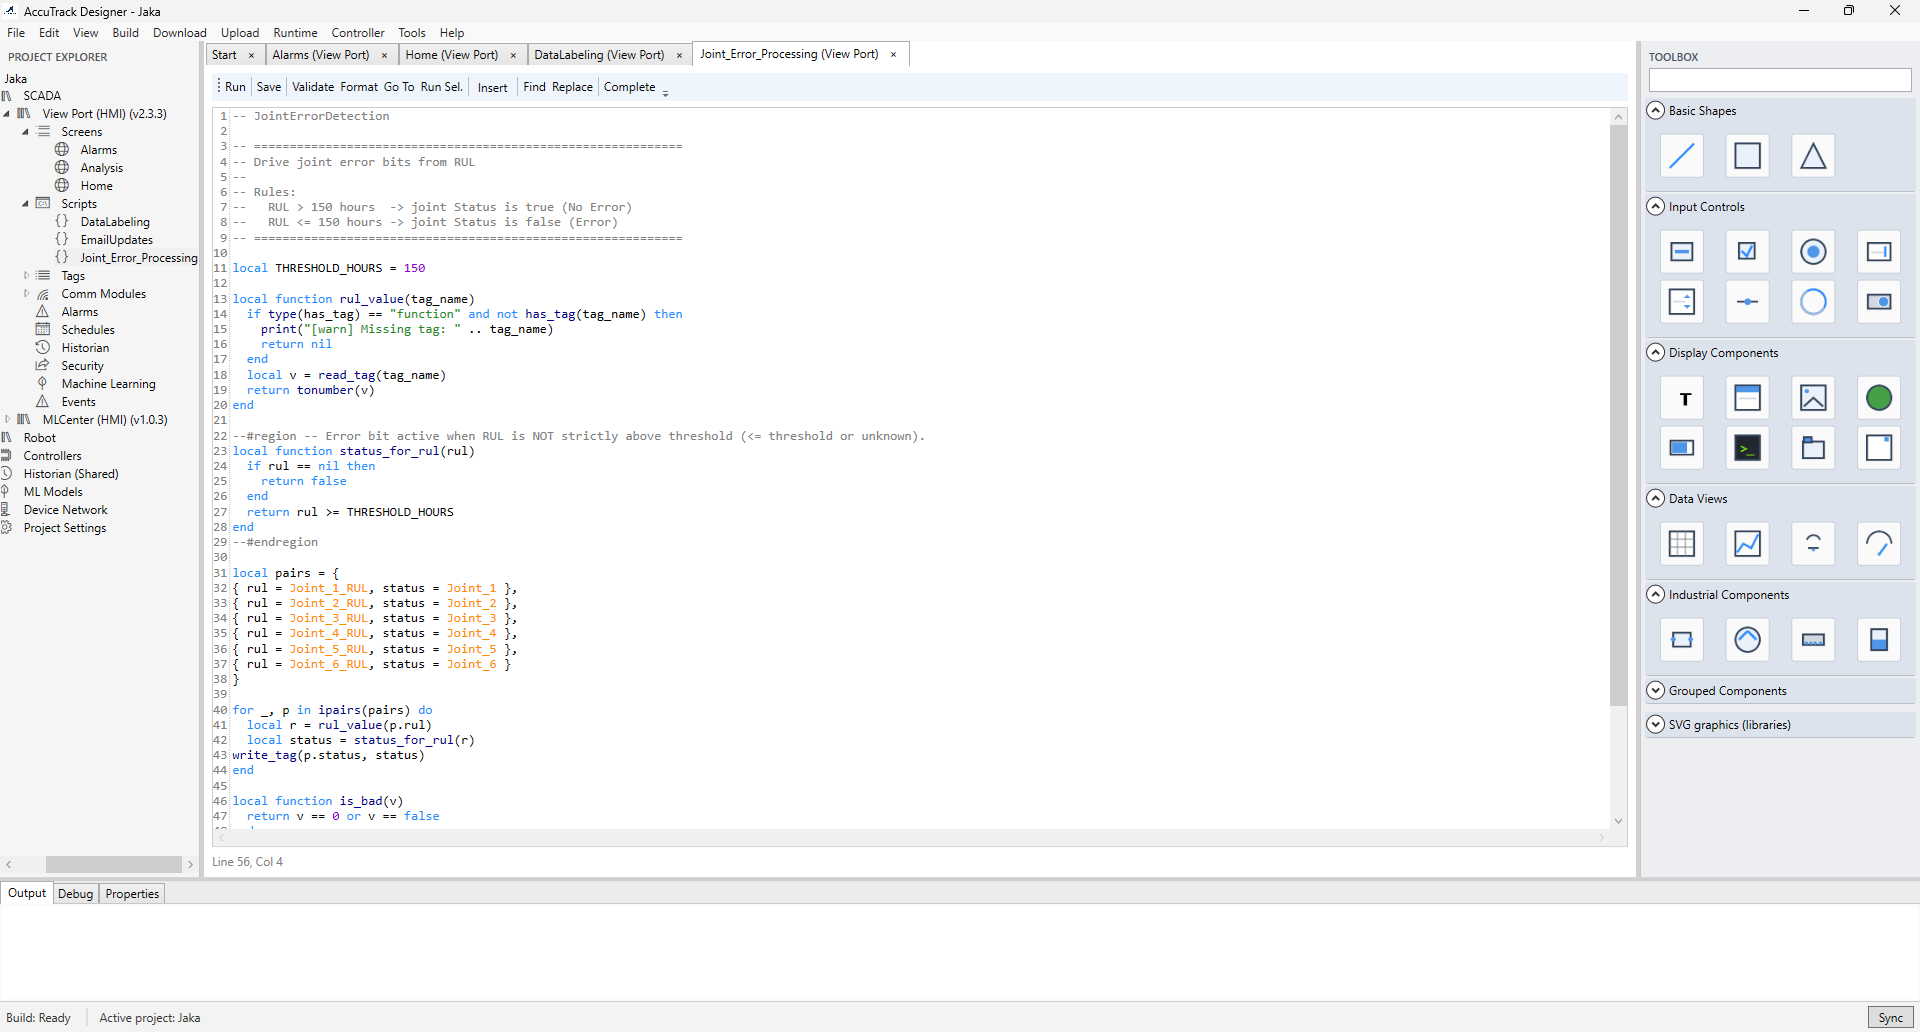
Task: Expand the MLCenter (HMI) tree node
Action: pos(7,420)
